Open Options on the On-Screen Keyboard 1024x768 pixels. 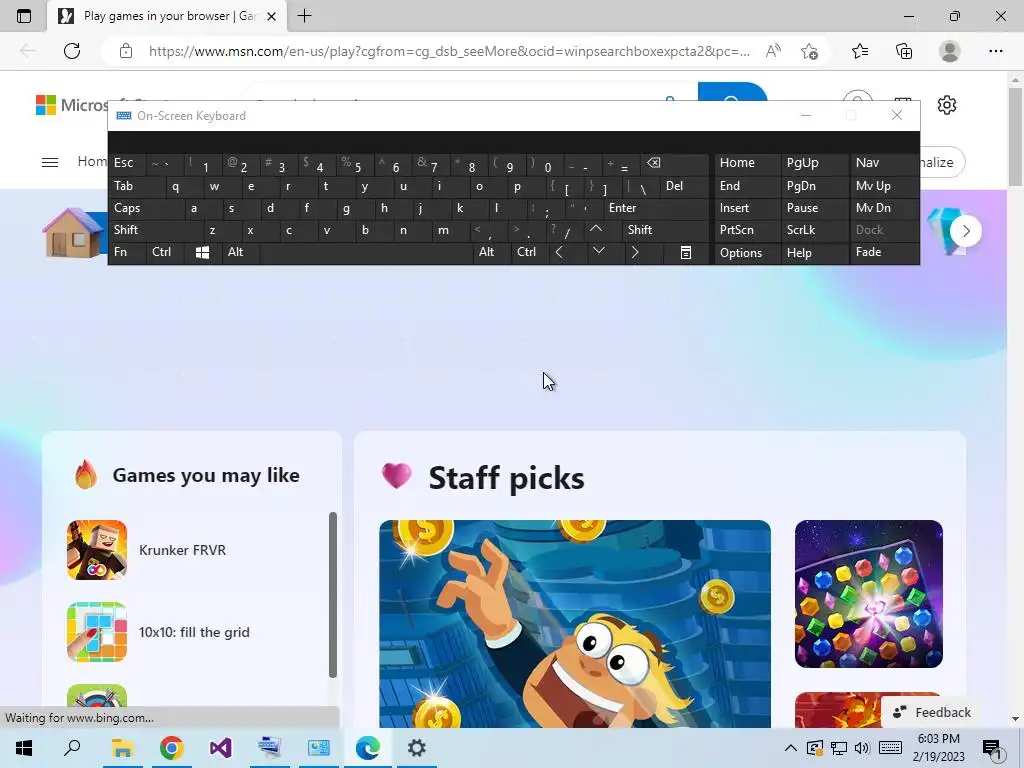click(x=747, y=253)
